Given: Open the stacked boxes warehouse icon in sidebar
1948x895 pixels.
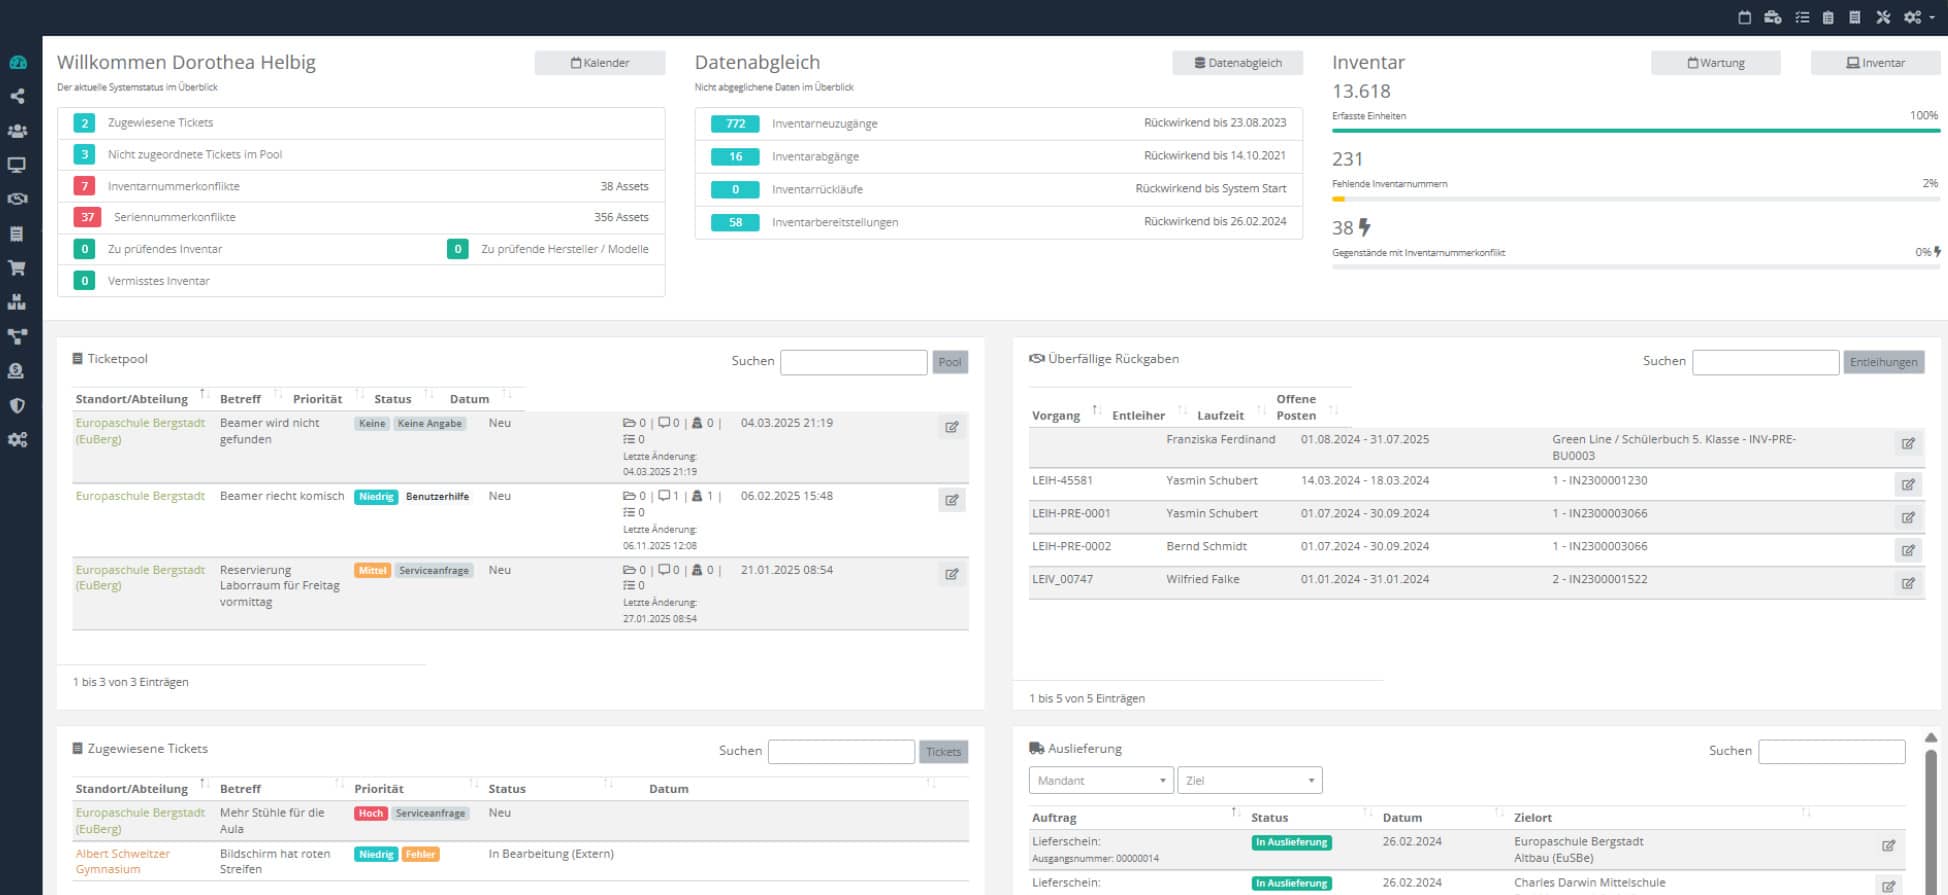Looking at the screenshot, I should (x=17, y=302).
